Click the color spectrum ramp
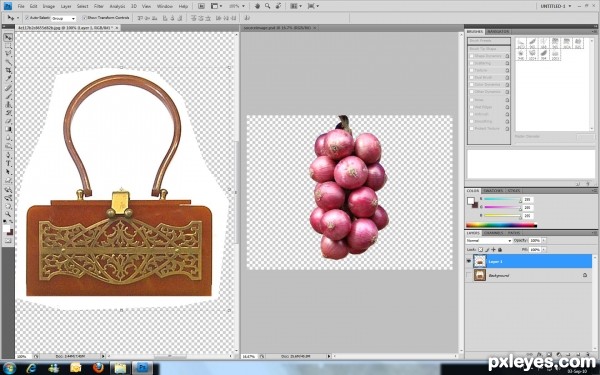600x375 pixels. pos(501,225)
